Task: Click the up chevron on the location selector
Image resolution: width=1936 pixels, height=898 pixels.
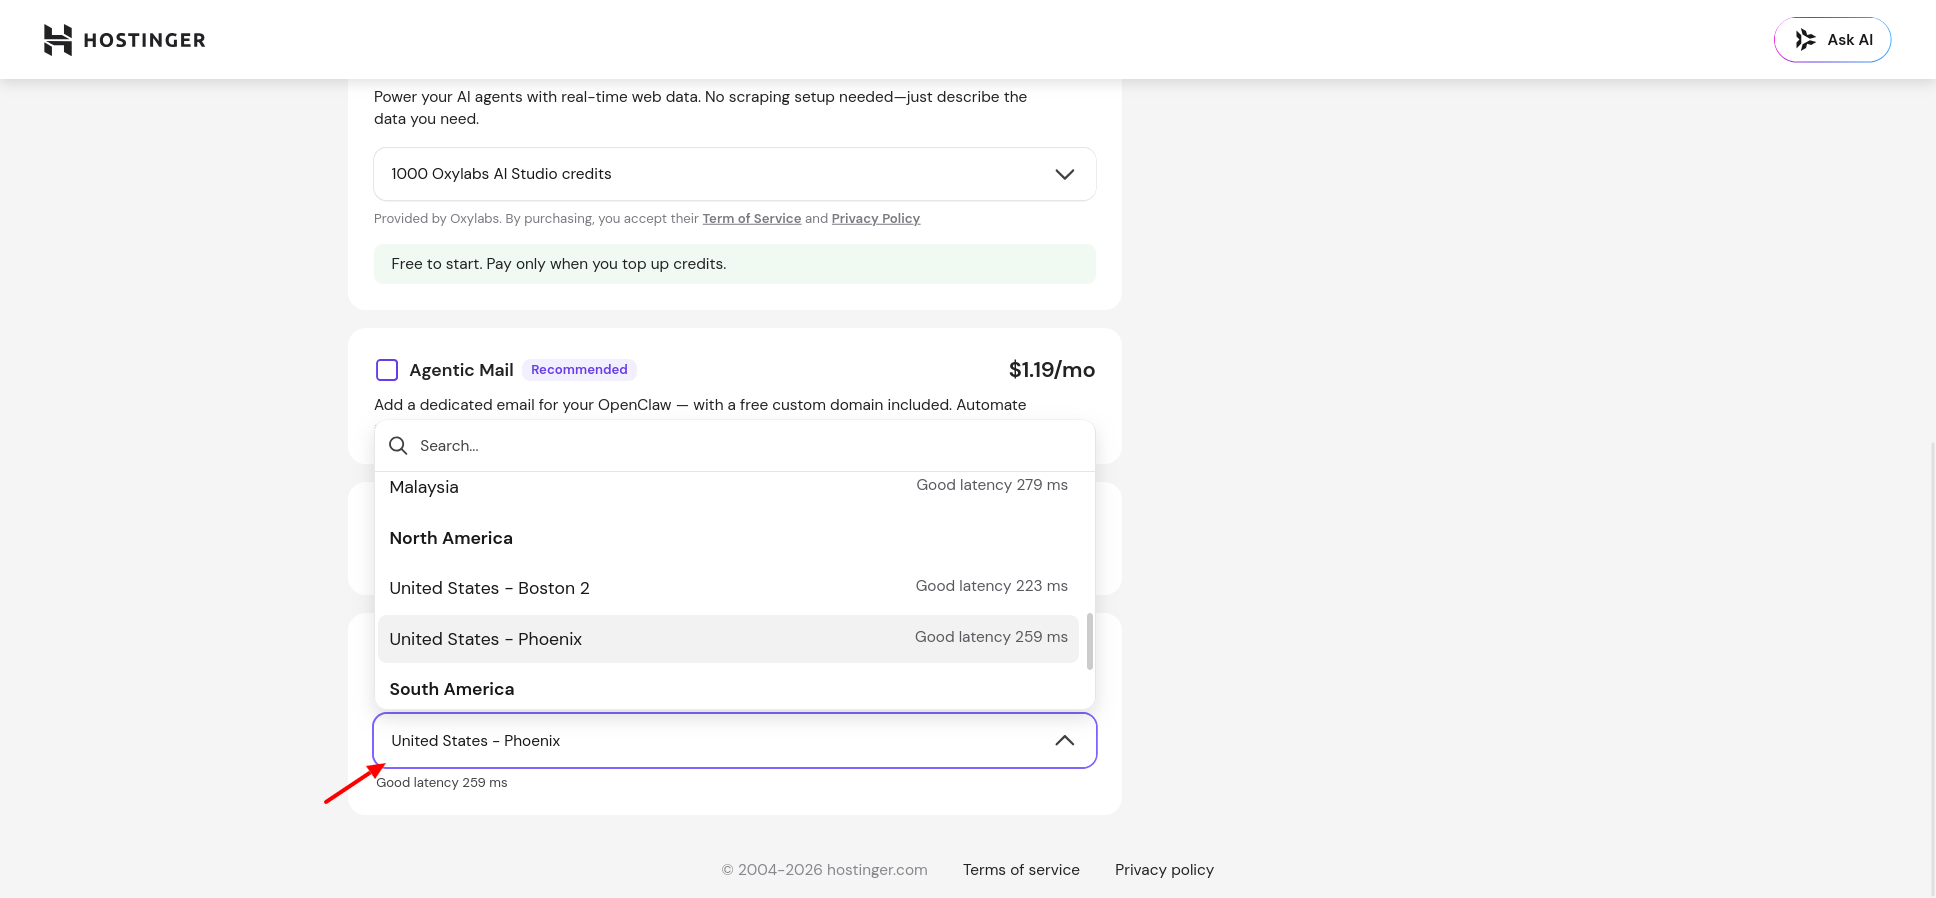Action: [x=1065, y=741]
